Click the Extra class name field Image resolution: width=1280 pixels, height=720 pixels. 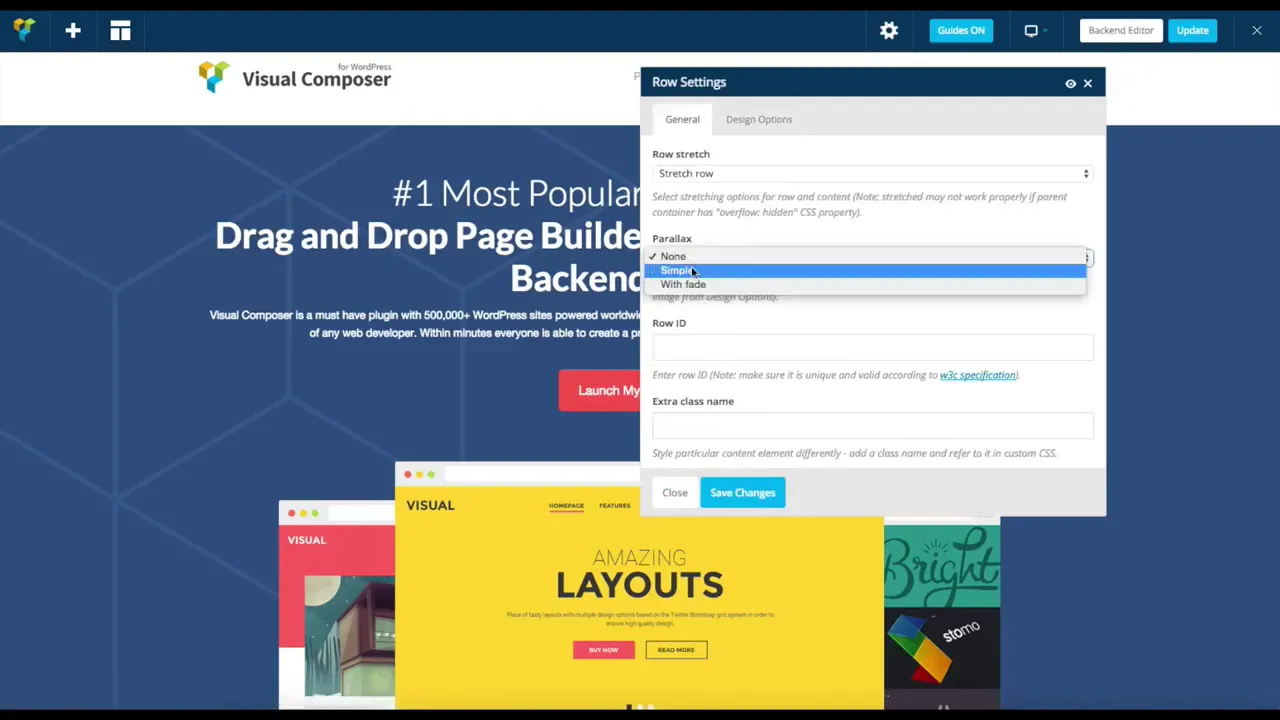pyautogui.click(x=873, y=424)
